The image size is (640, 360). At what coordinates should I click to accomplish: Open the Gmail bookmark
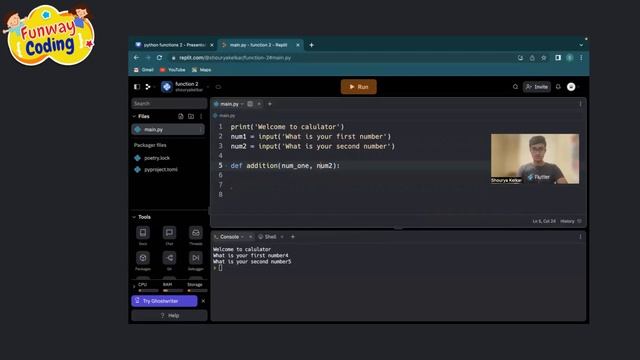(x=144, y=70)
